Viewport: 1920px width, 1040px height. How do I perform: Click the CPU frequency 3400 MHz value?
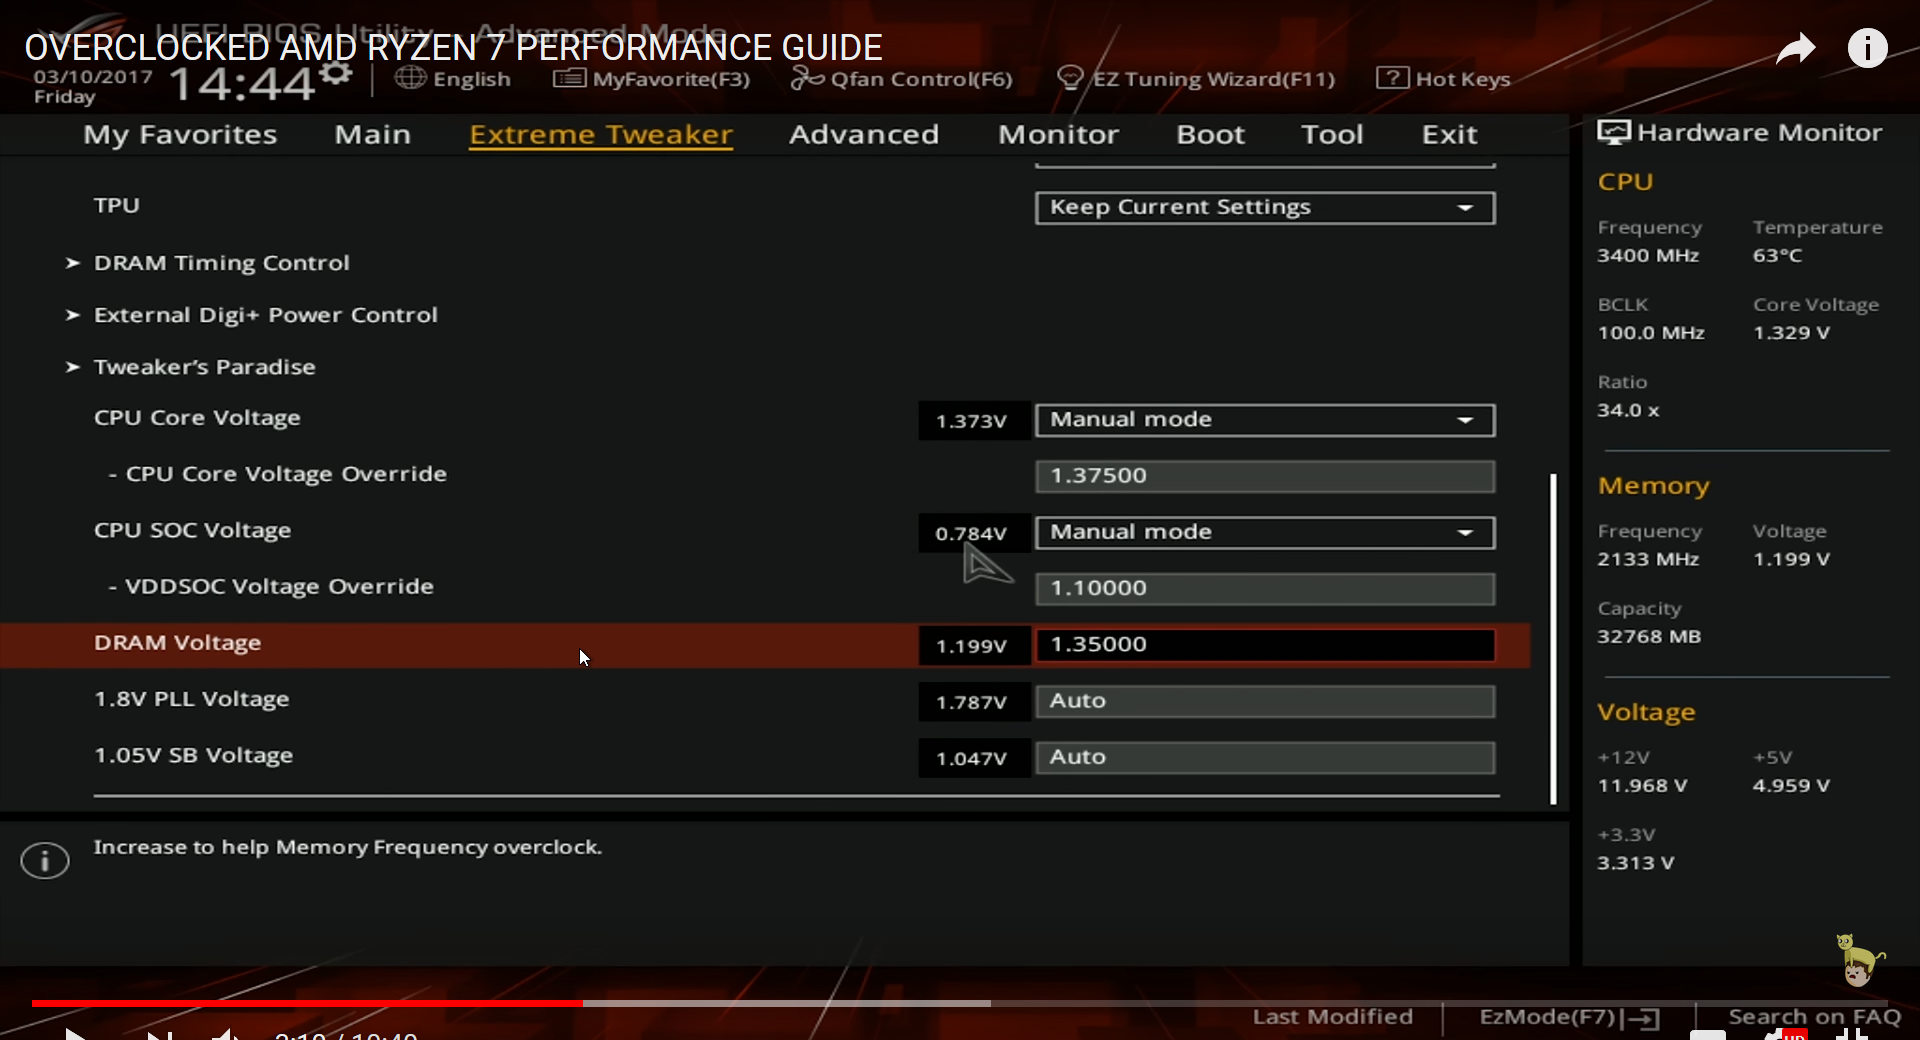click(x=1648, y=256)
